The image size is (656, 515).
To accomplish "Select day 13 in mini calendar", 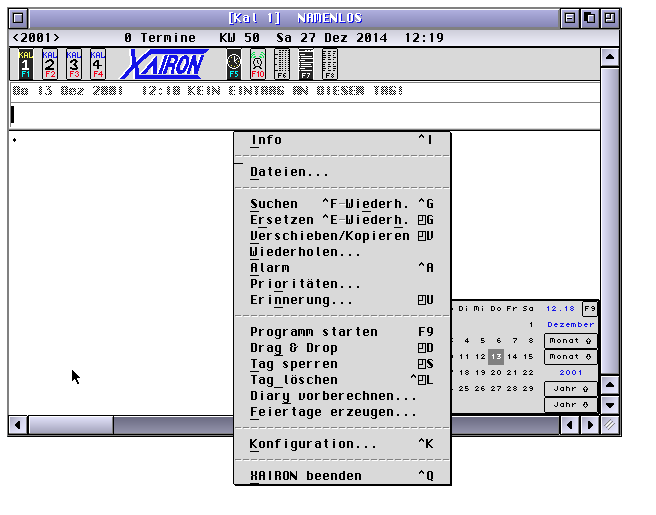I will [496, 357].
